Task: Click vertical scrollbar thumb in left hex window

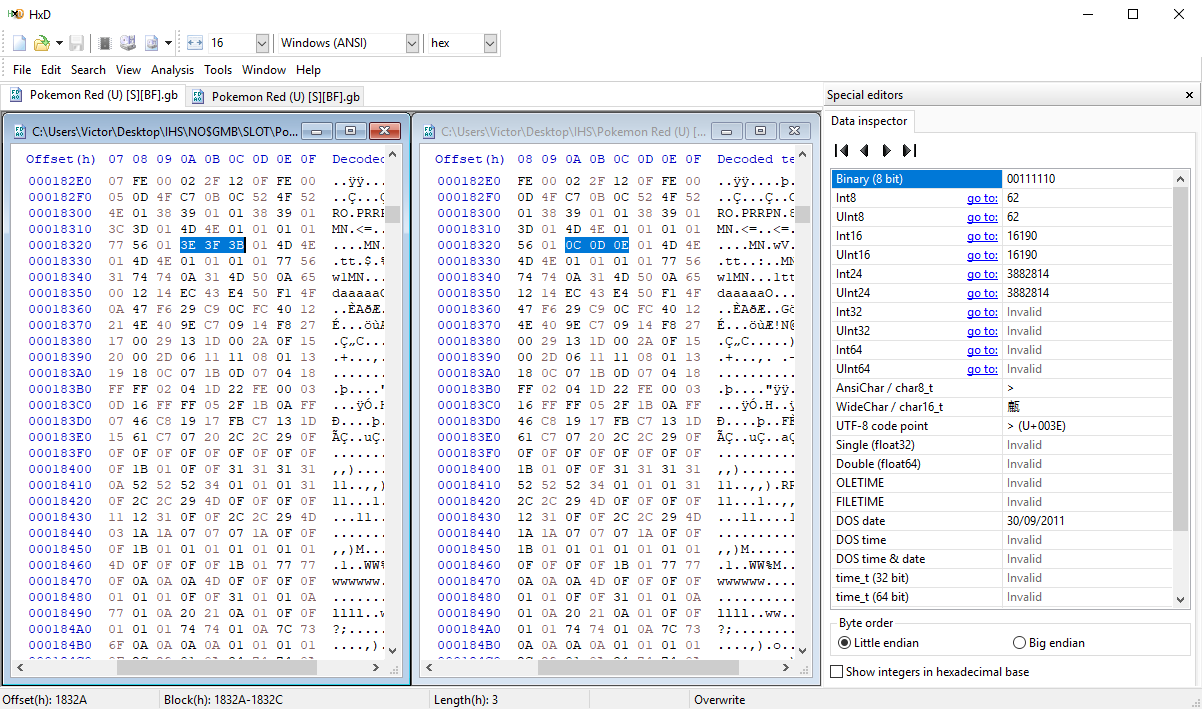Action: [393, 214]
